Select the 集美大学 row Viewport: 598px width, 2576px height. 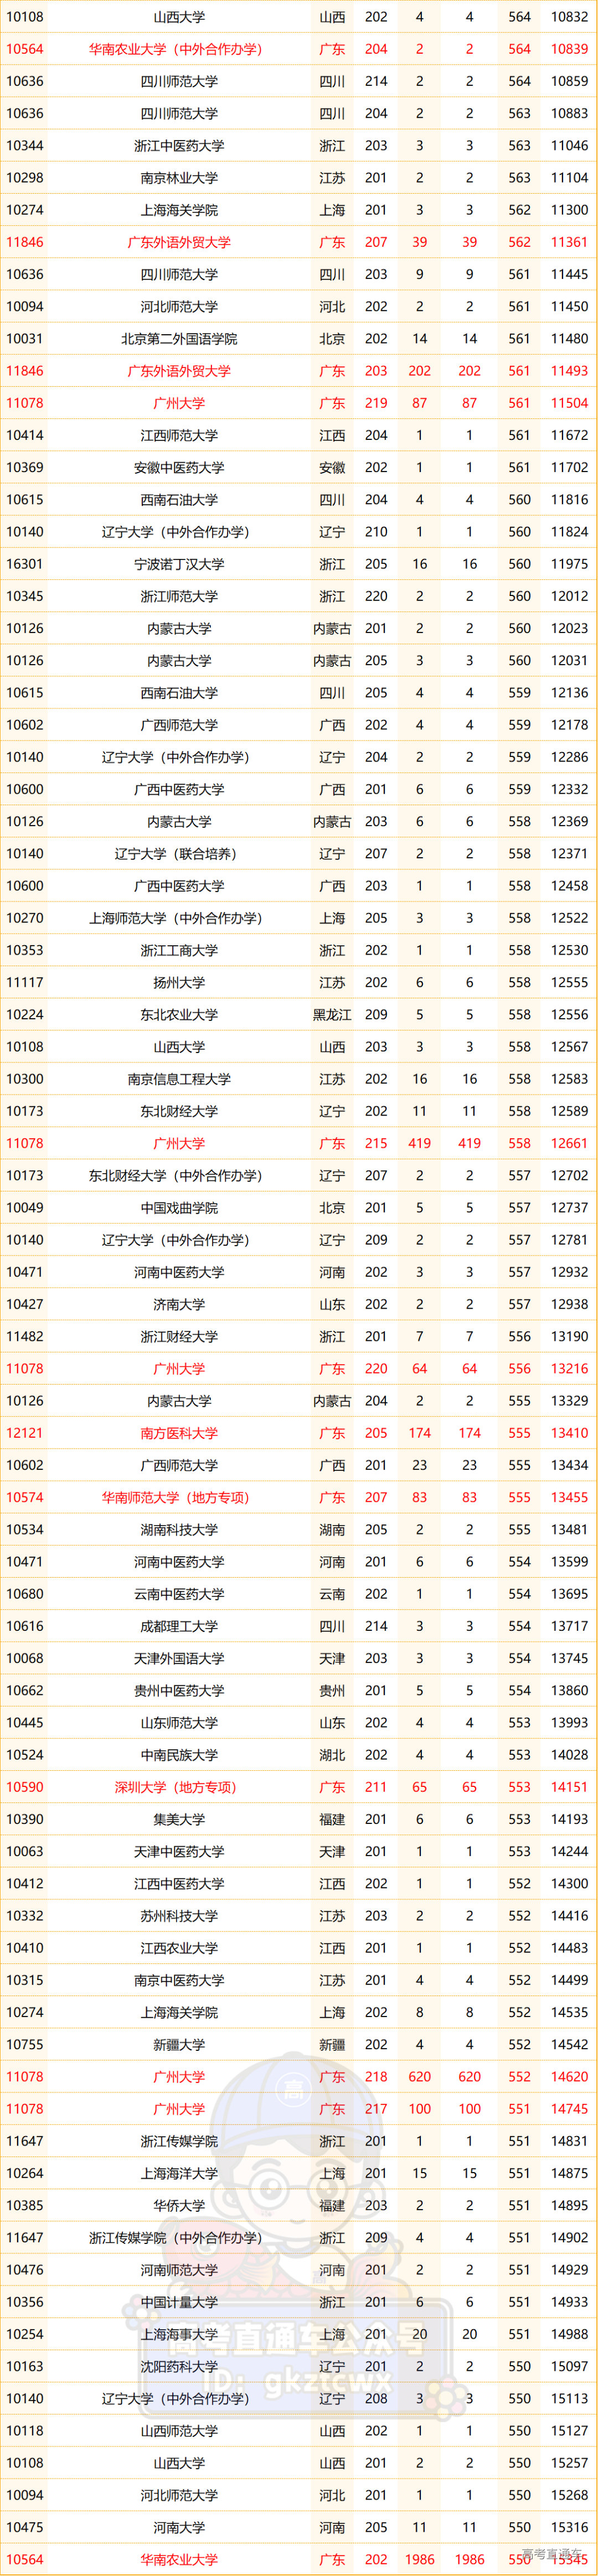point(179,1819)
